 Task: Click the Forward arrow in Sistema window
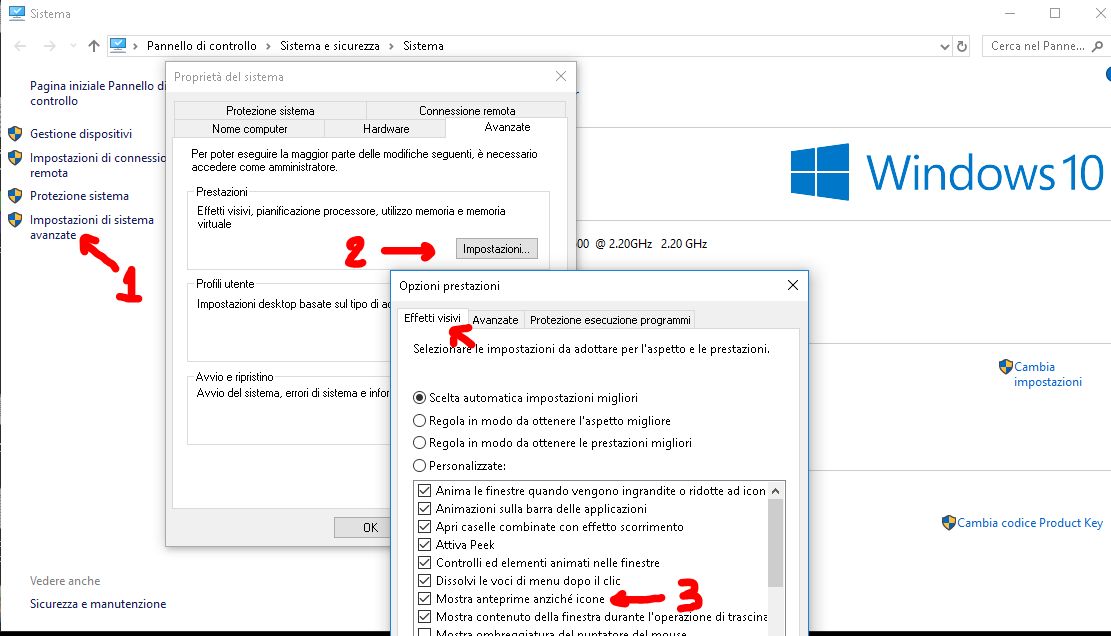[49, 46]
